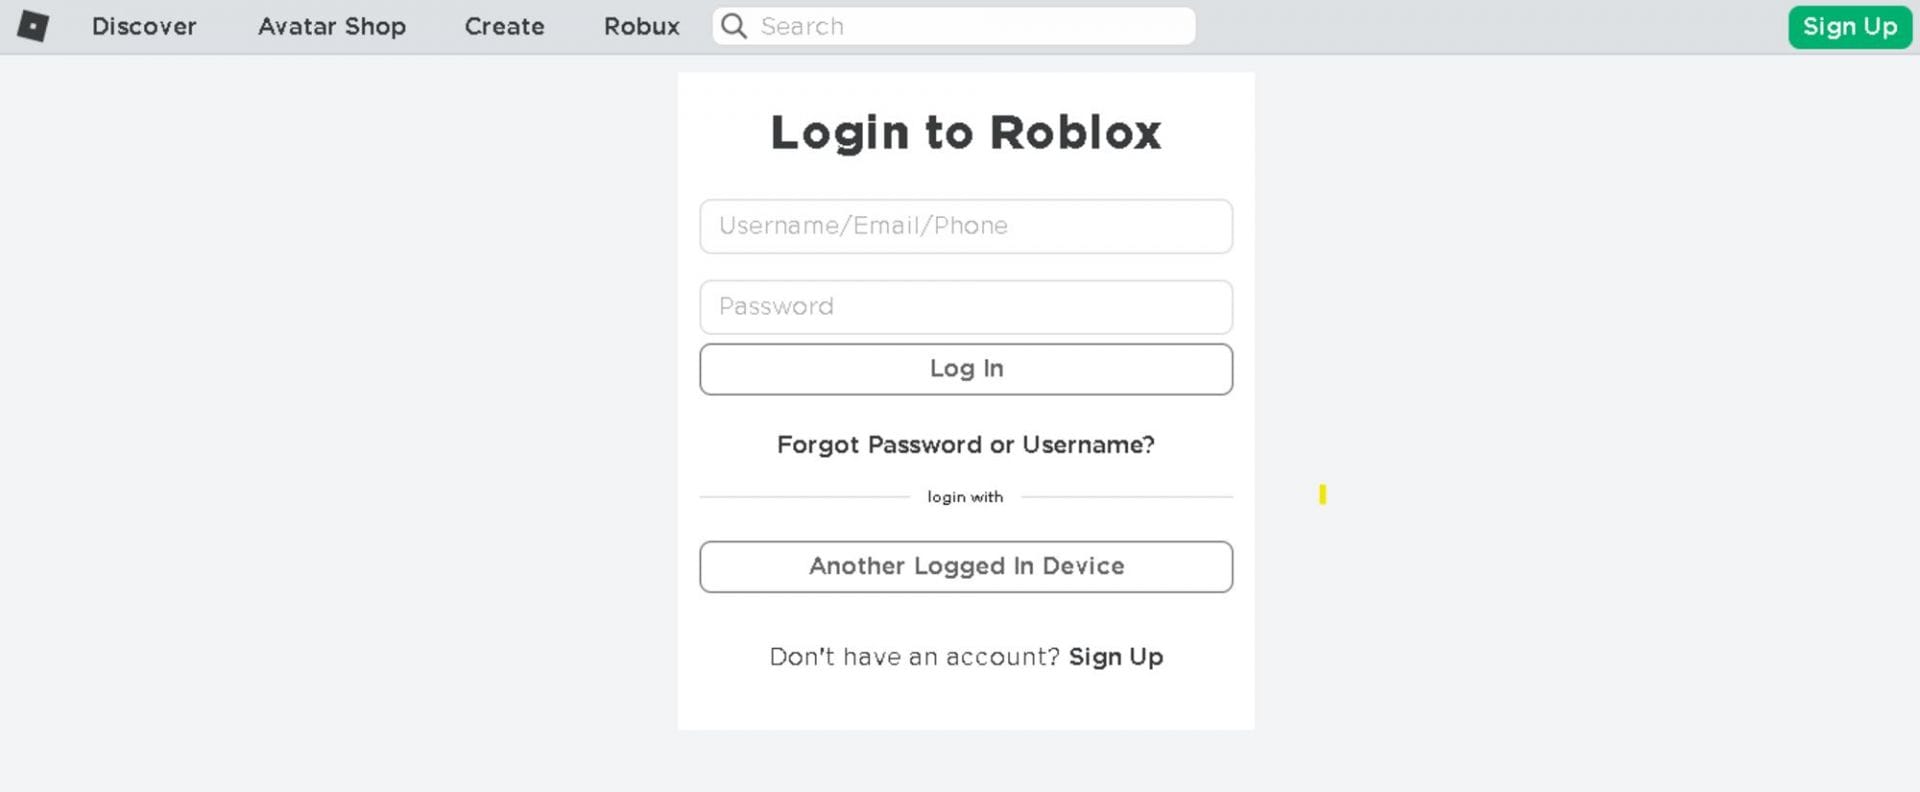Click the "login with" divider label
The image size is (1920, 792).
(965, 497)
